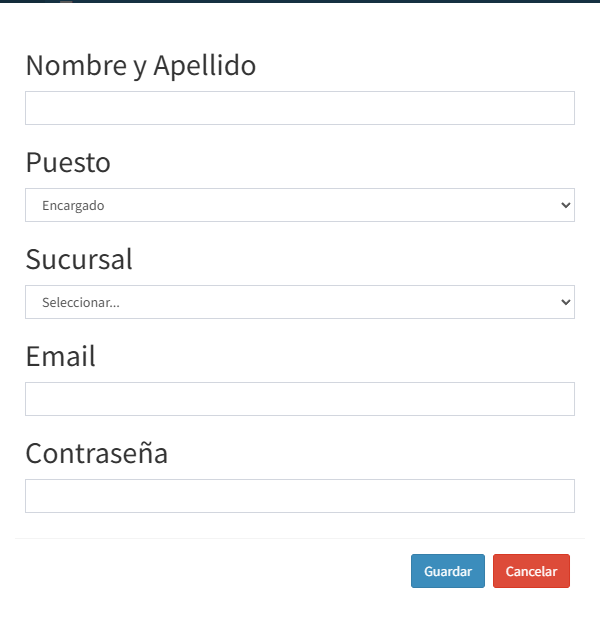Place cursor in the password box
This screenshot has width=600, height=617.
click(x=300, y=496)
